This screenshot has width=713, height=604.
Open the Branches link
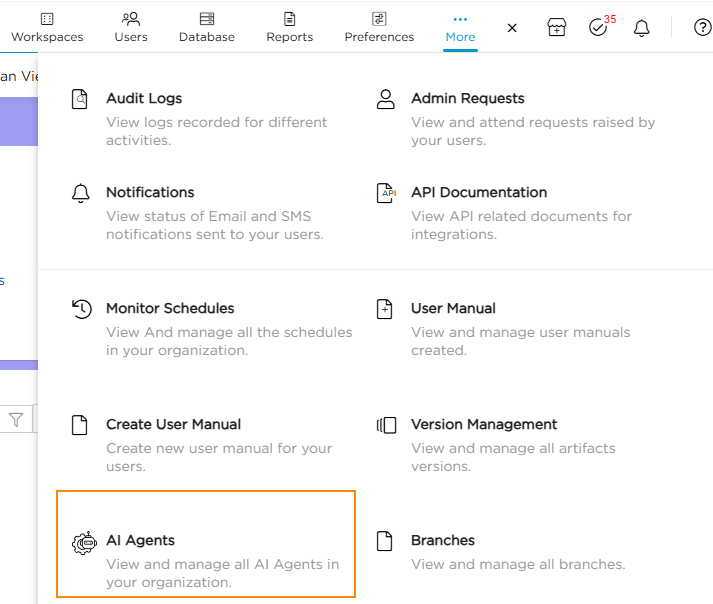click(x=442, y=540)
